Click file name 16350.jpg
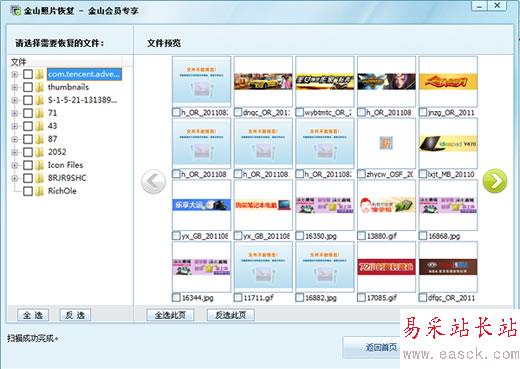This screenshot has height=369, width=520. (321, 236)
